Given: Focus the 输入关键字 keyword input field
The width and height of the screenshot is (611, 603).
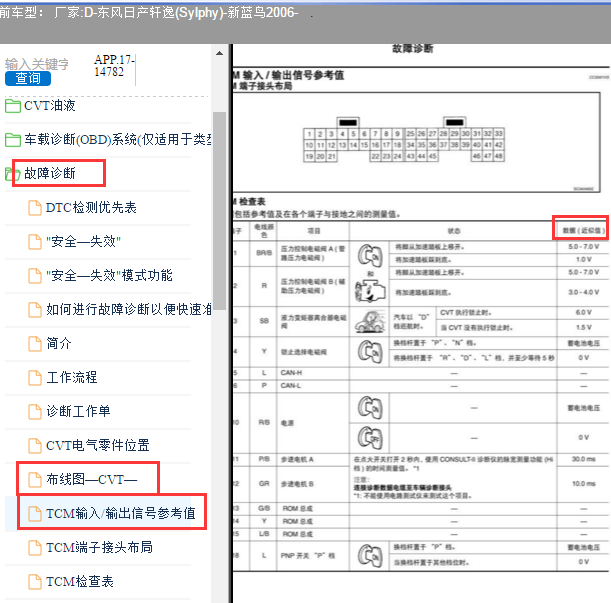Looking at the screenshot, I should [37, 64].
